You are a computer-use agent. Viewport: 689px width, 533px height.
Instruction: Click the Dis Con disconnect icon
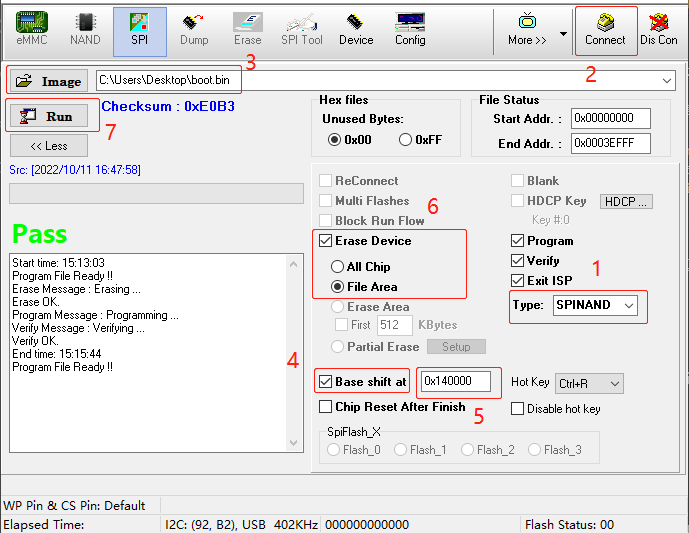(x=659, y=28)
